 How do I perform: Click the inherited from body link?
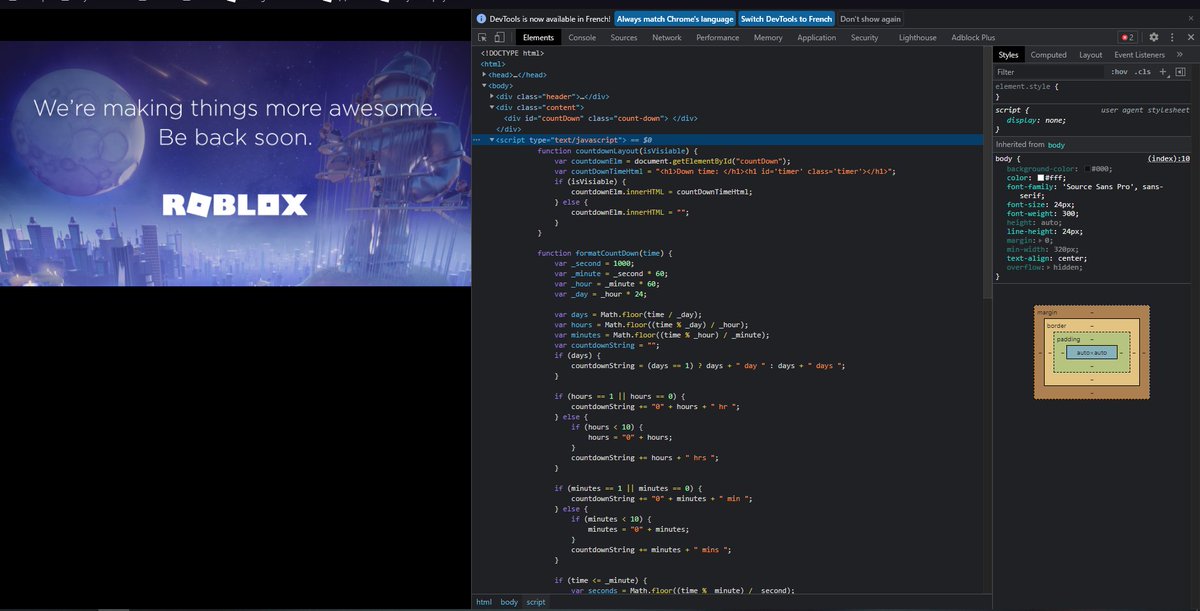[1056, 145]
